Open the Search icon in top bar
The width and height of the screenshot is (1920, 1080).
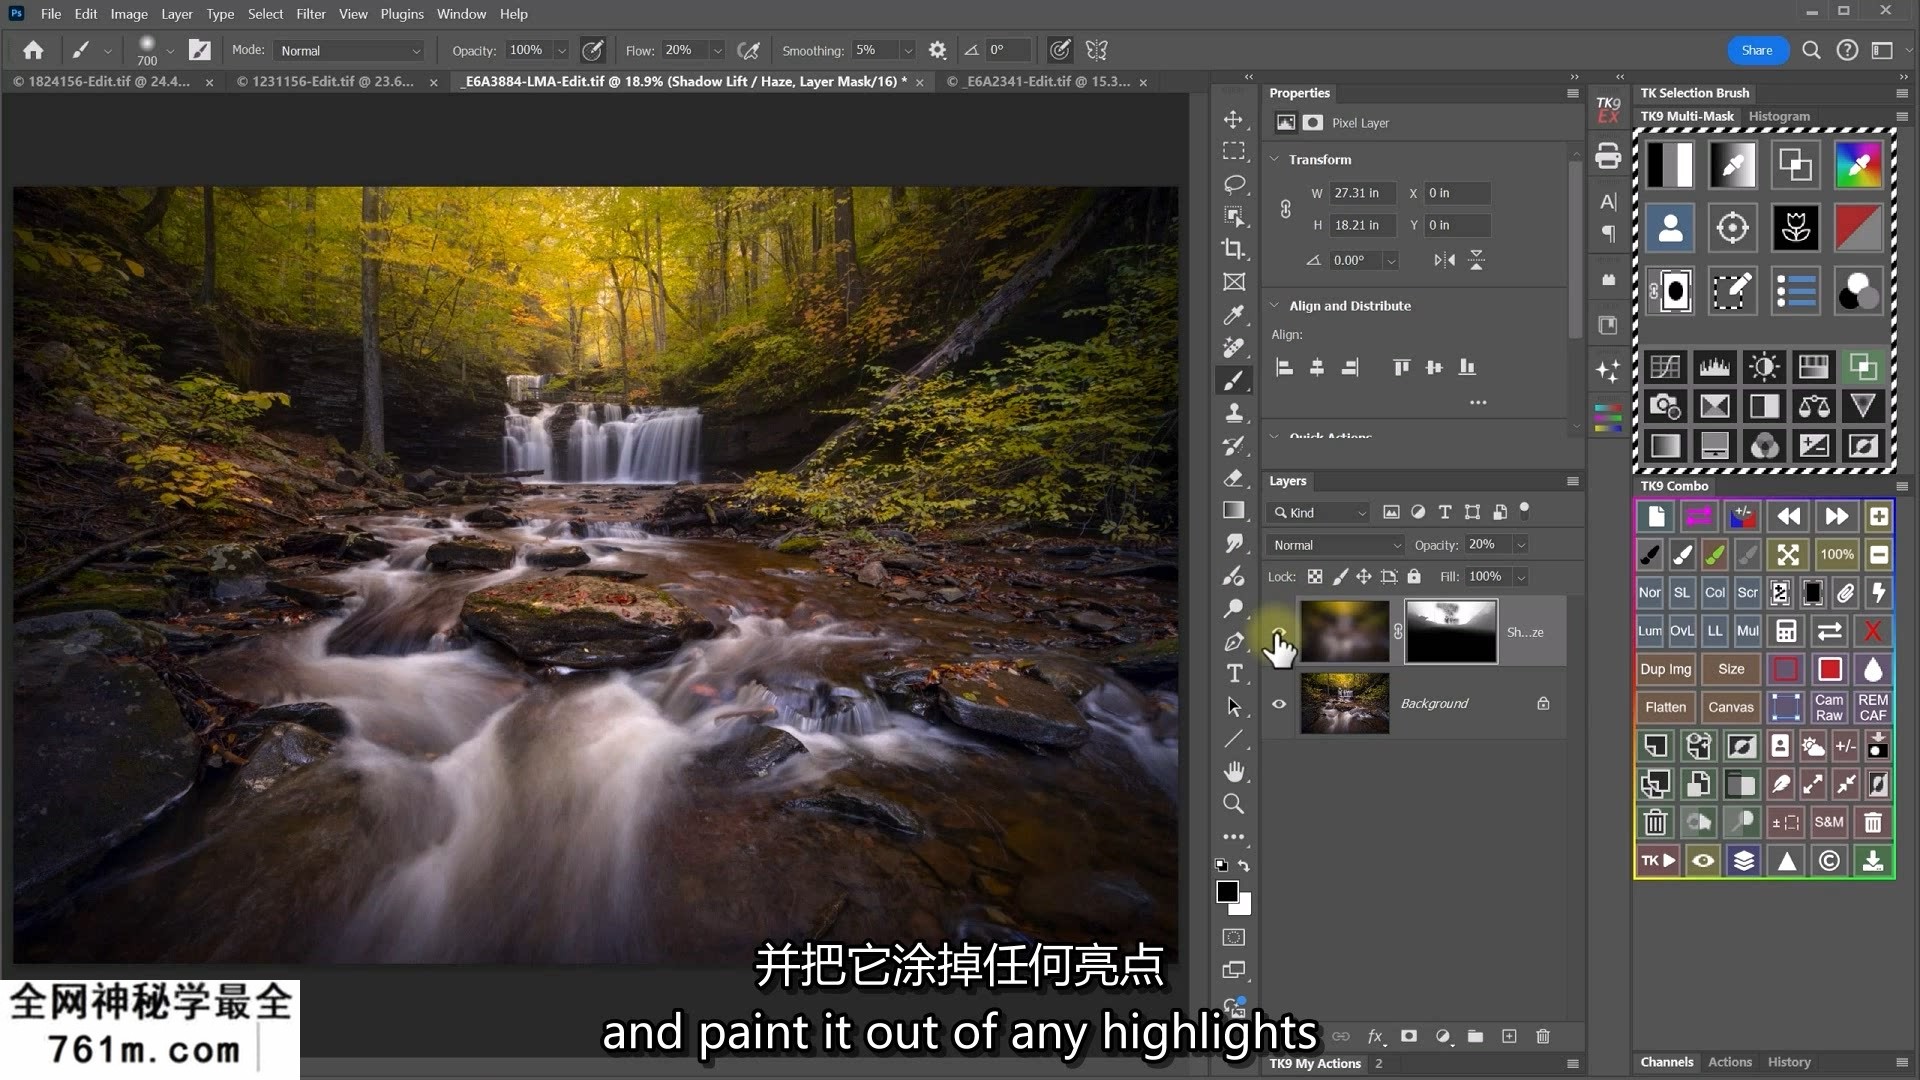[x=1811, y=50]
